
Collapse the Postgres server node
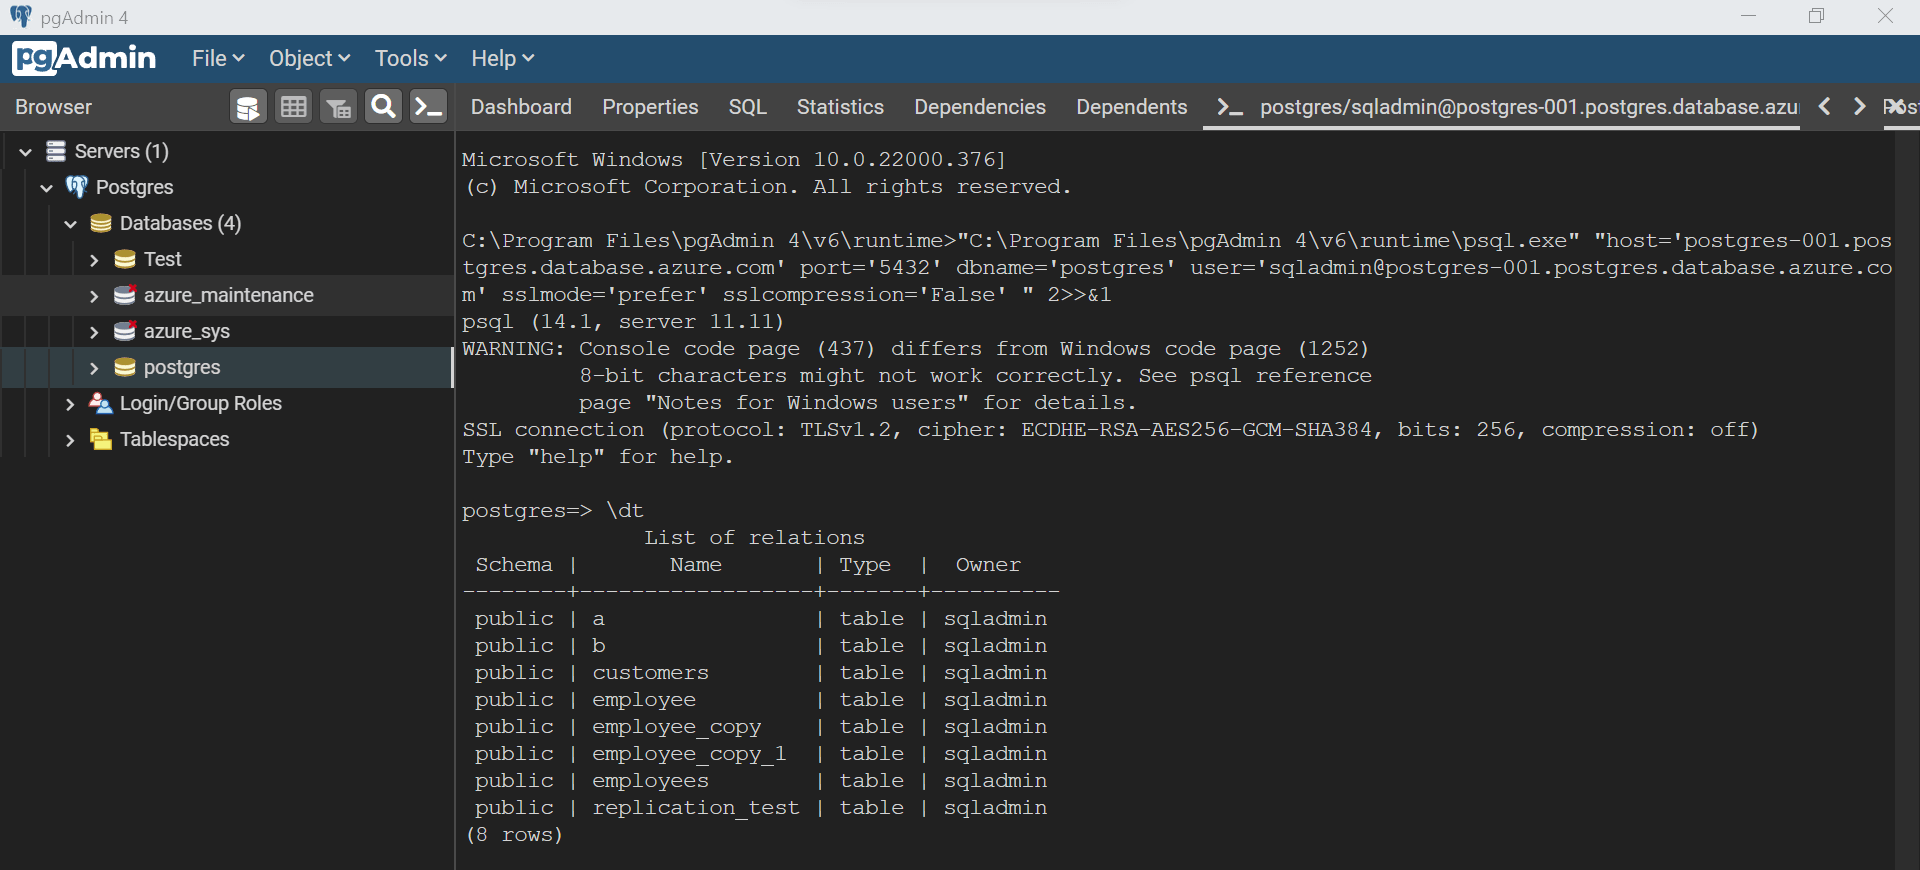coord(47,188)
